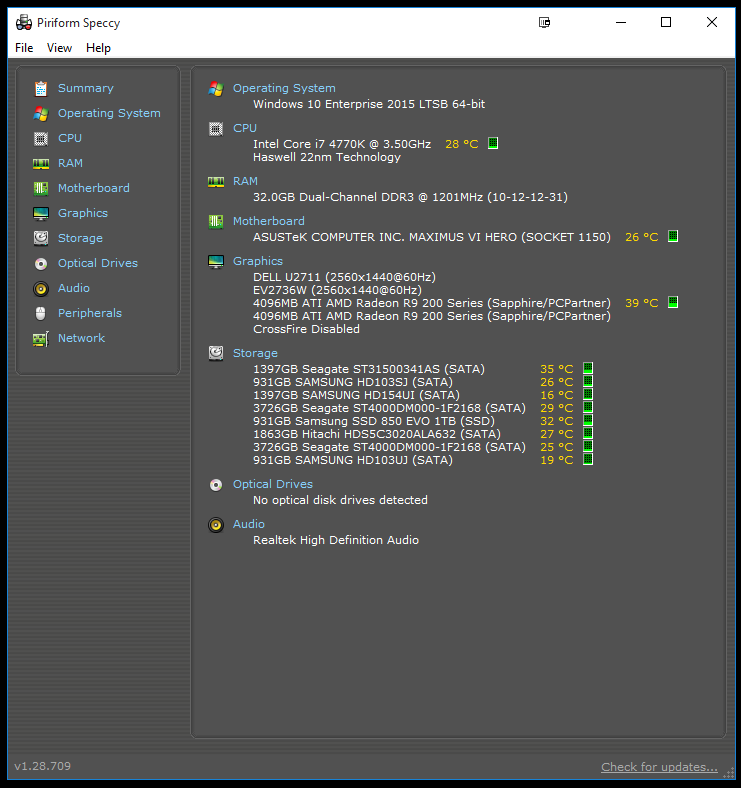741x788 pixels.
Task: Click the compact view icon in title bar
Action: point(544,22)
